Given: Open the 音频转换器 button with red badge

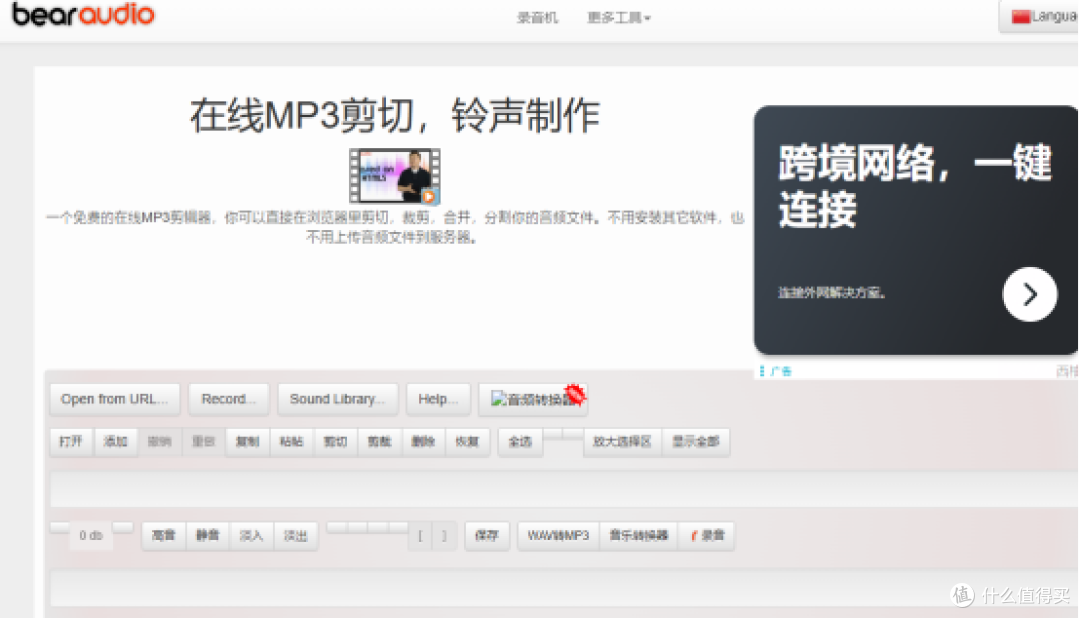Looking at the screenshot, I should pos(533,399).
